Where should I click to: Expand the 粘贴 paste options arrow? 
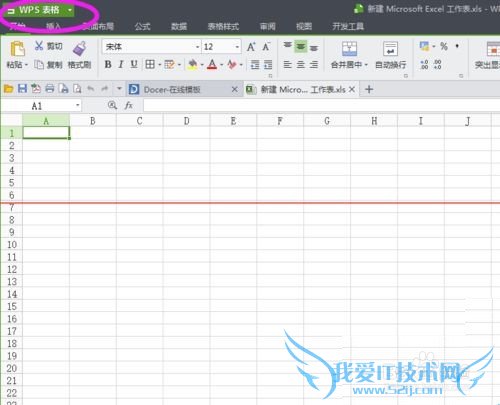pos(26,65)
